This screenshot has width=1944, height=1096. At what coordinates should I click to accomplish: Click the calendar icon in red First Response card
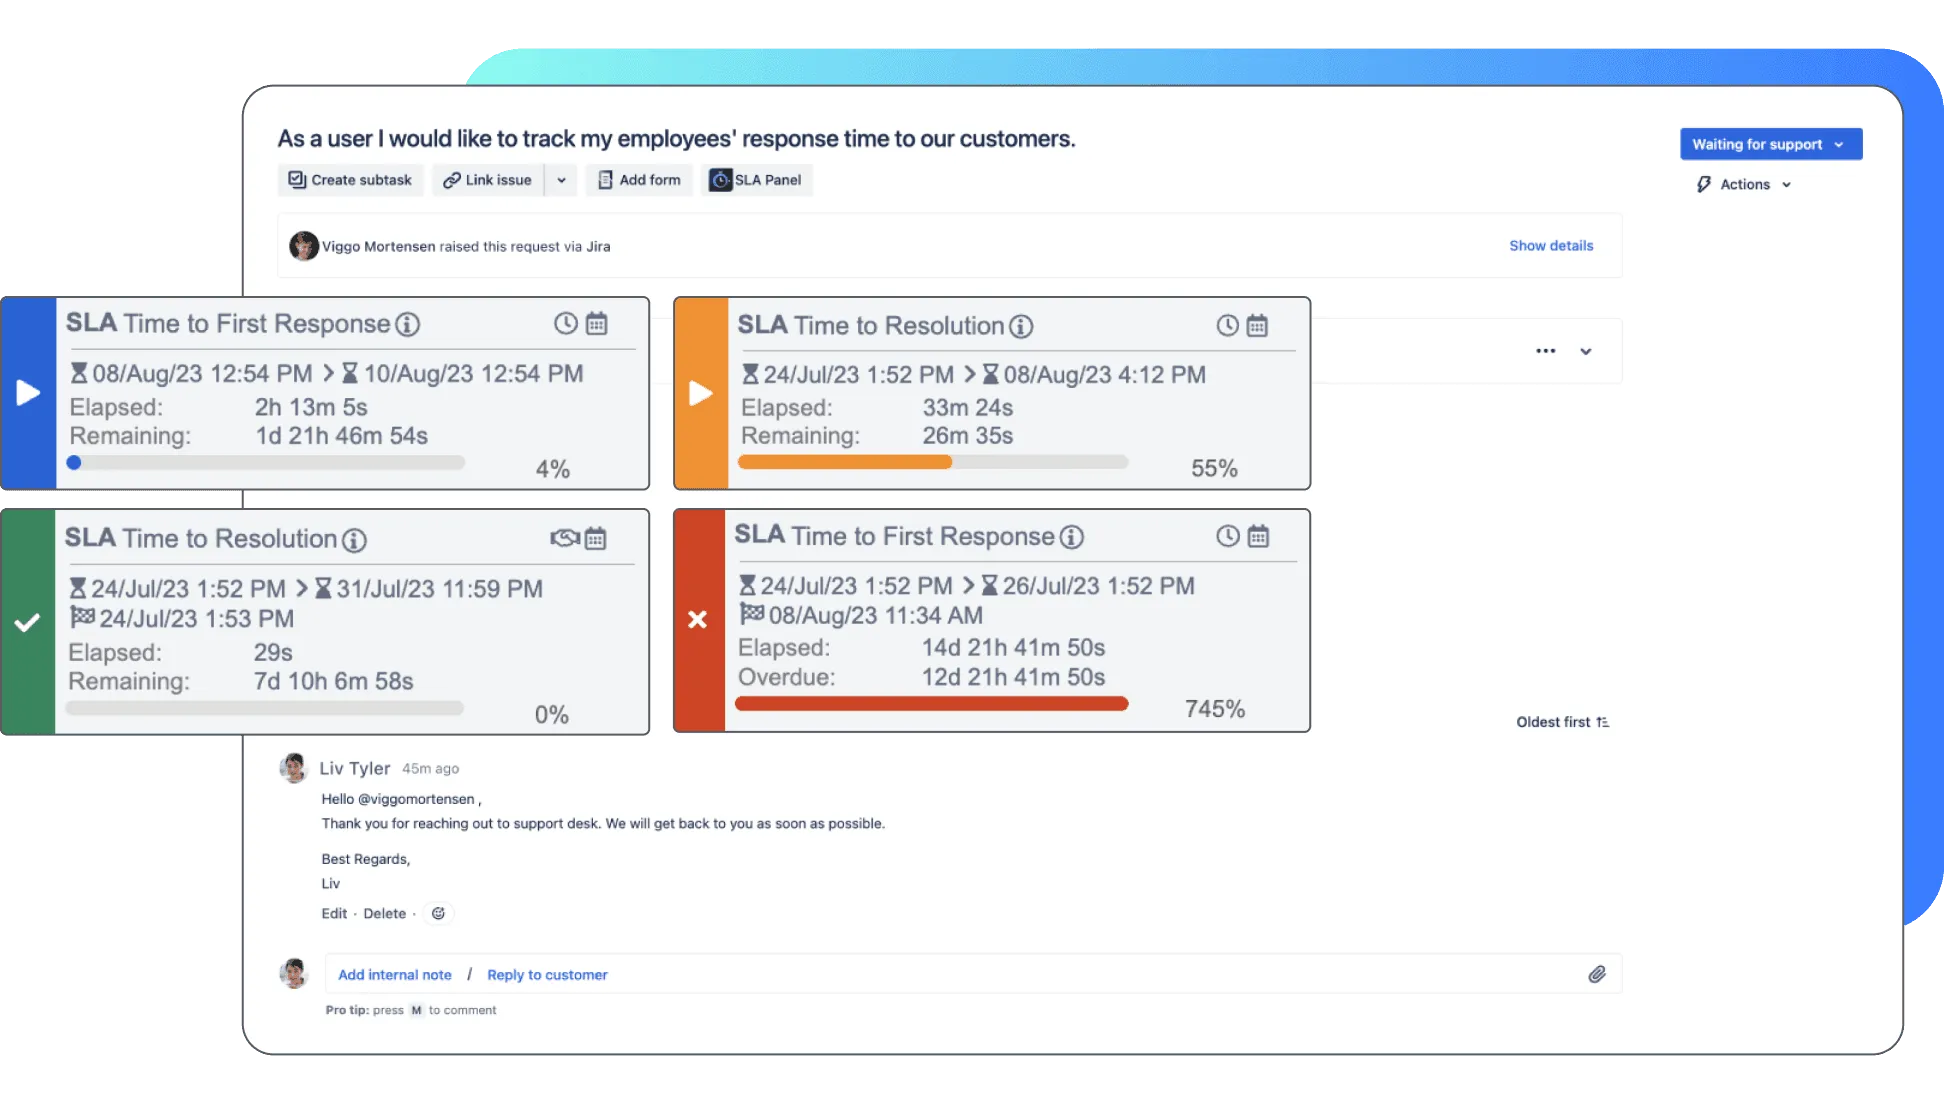pyautogui.click(x=1258, y=537)
